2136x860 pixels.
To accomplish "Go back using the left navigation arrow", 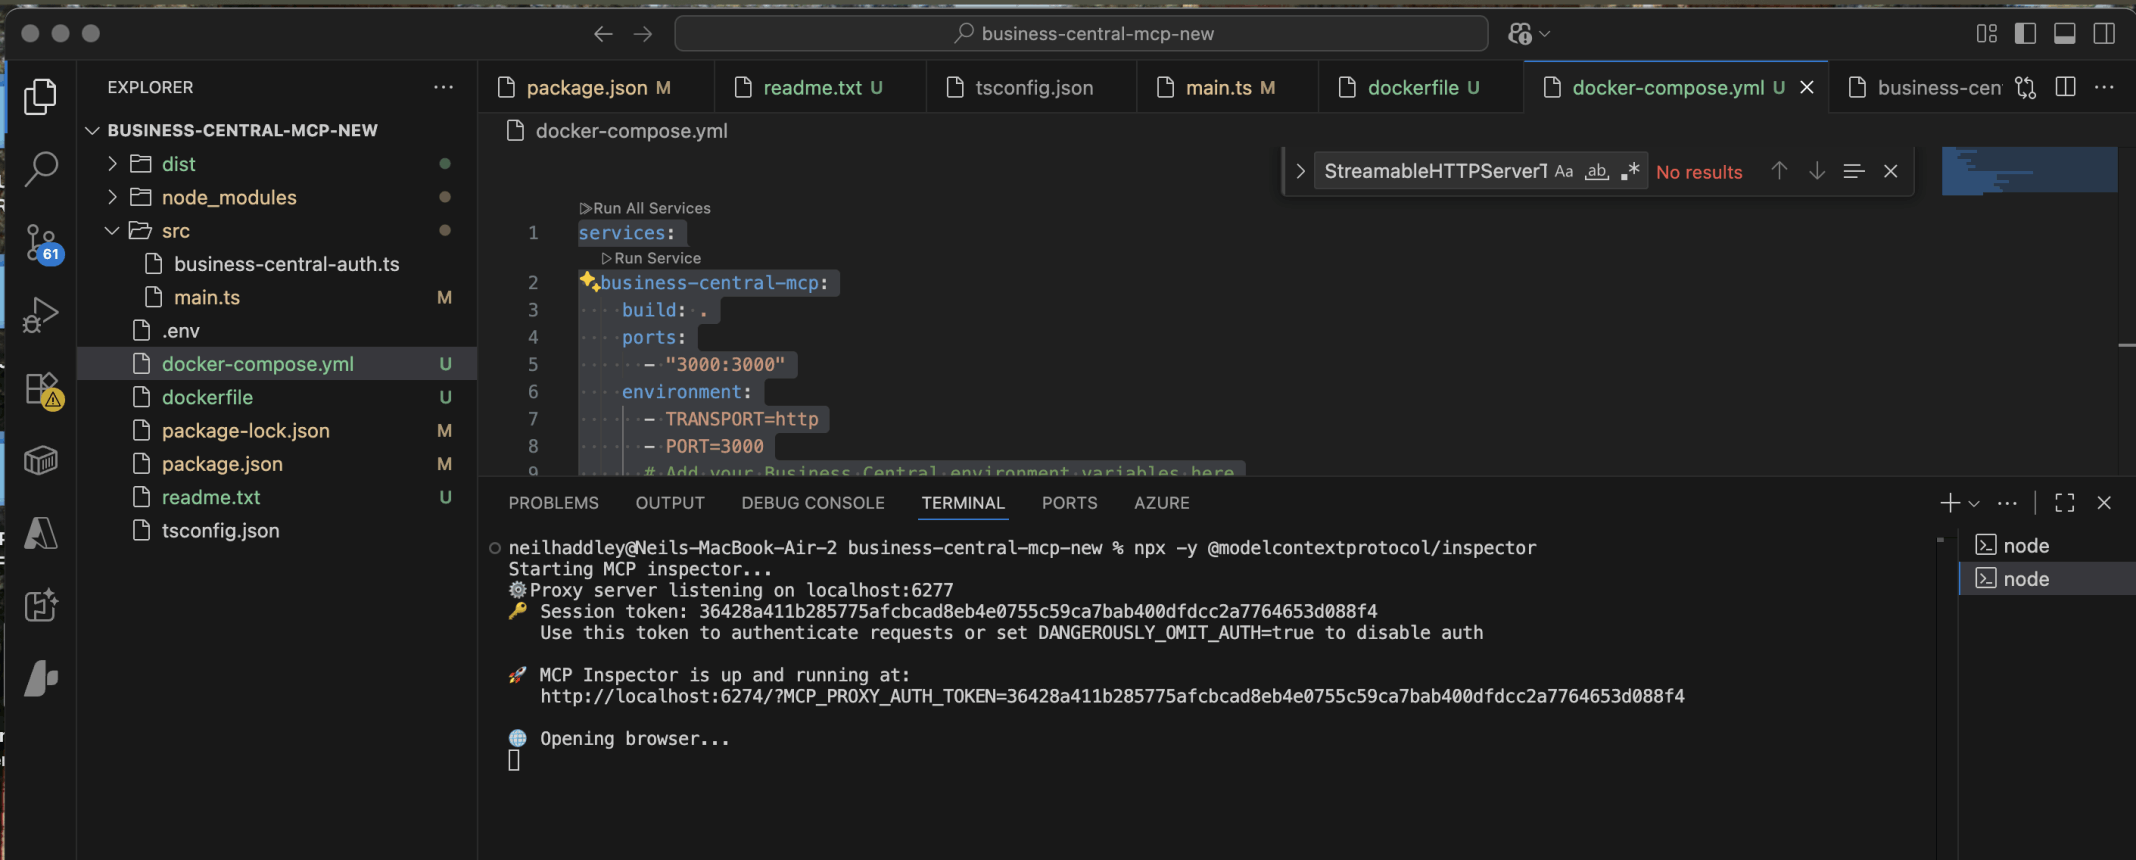I will (x=603, y=34).
